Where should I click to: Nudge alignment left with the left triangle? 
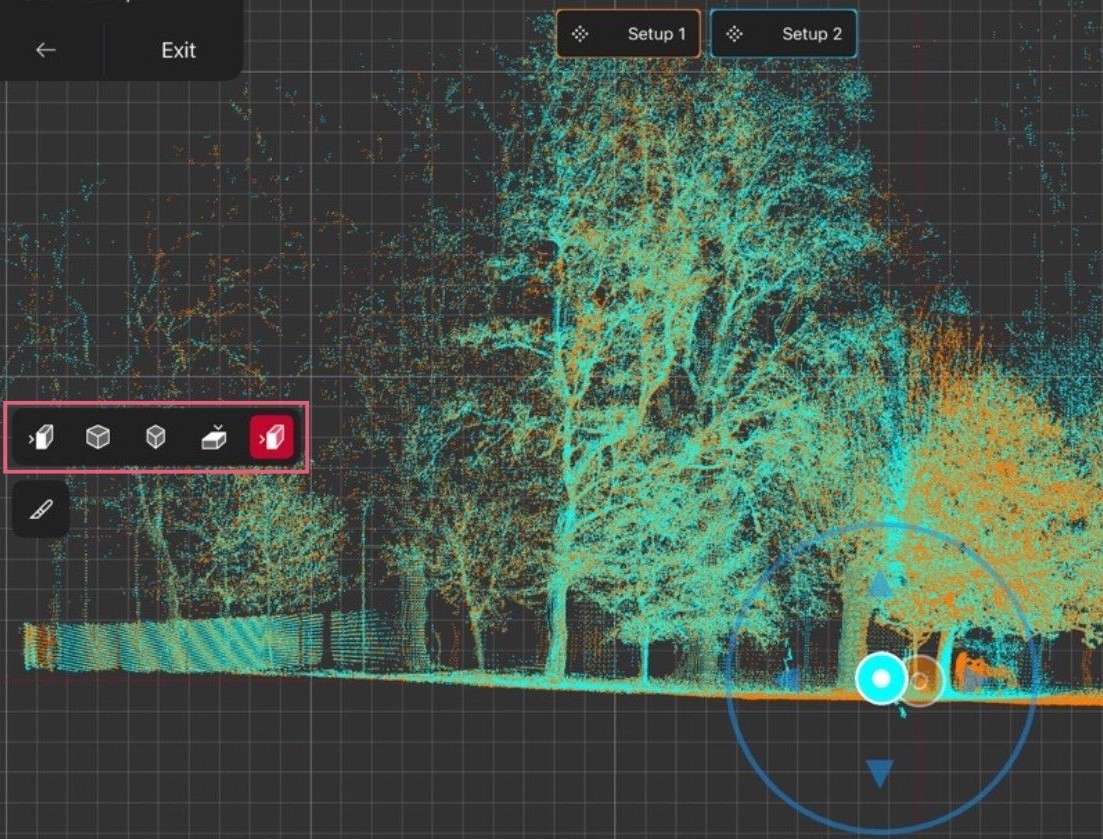click(x=790, y=679)
